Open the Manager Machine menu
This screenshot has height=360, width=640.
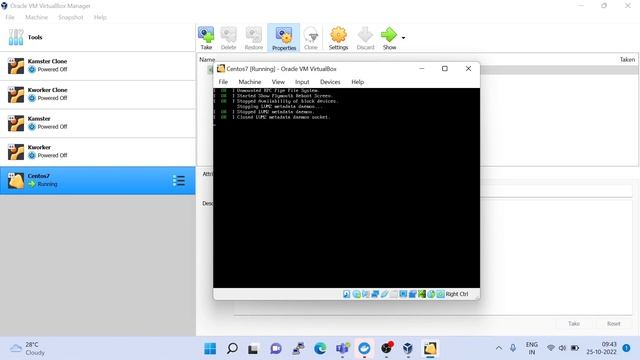pyautogui.click(x=36, y=17)
